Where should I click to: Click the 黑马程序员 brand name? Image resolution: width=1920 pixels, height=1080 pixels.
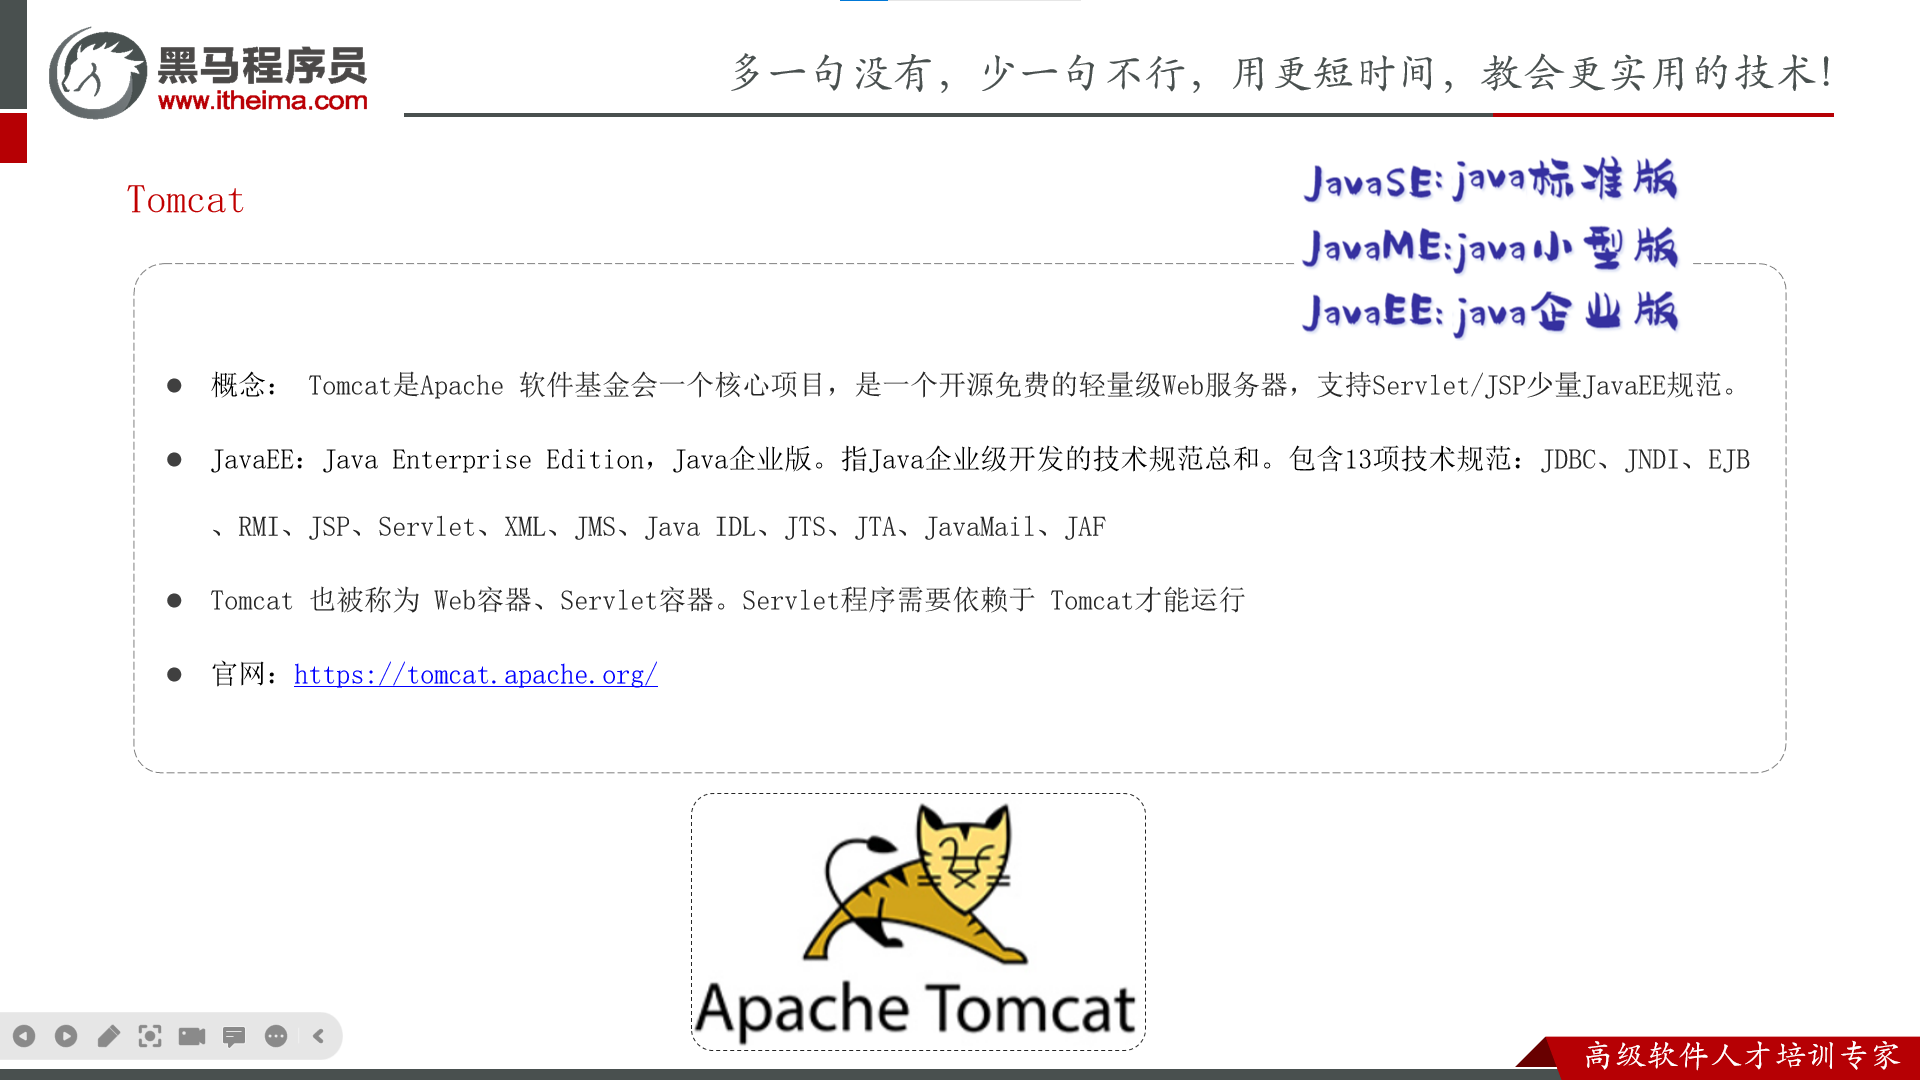(x=263, y=66)
